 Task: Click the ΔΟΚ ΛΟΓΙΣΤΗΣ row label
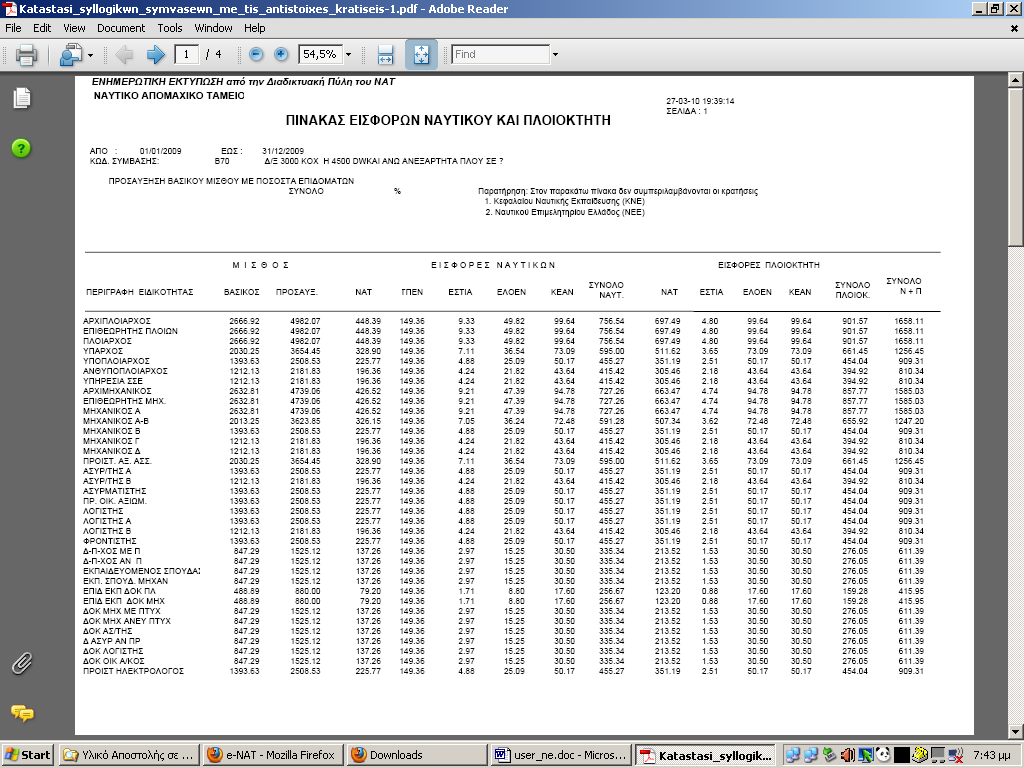point(113,651)
